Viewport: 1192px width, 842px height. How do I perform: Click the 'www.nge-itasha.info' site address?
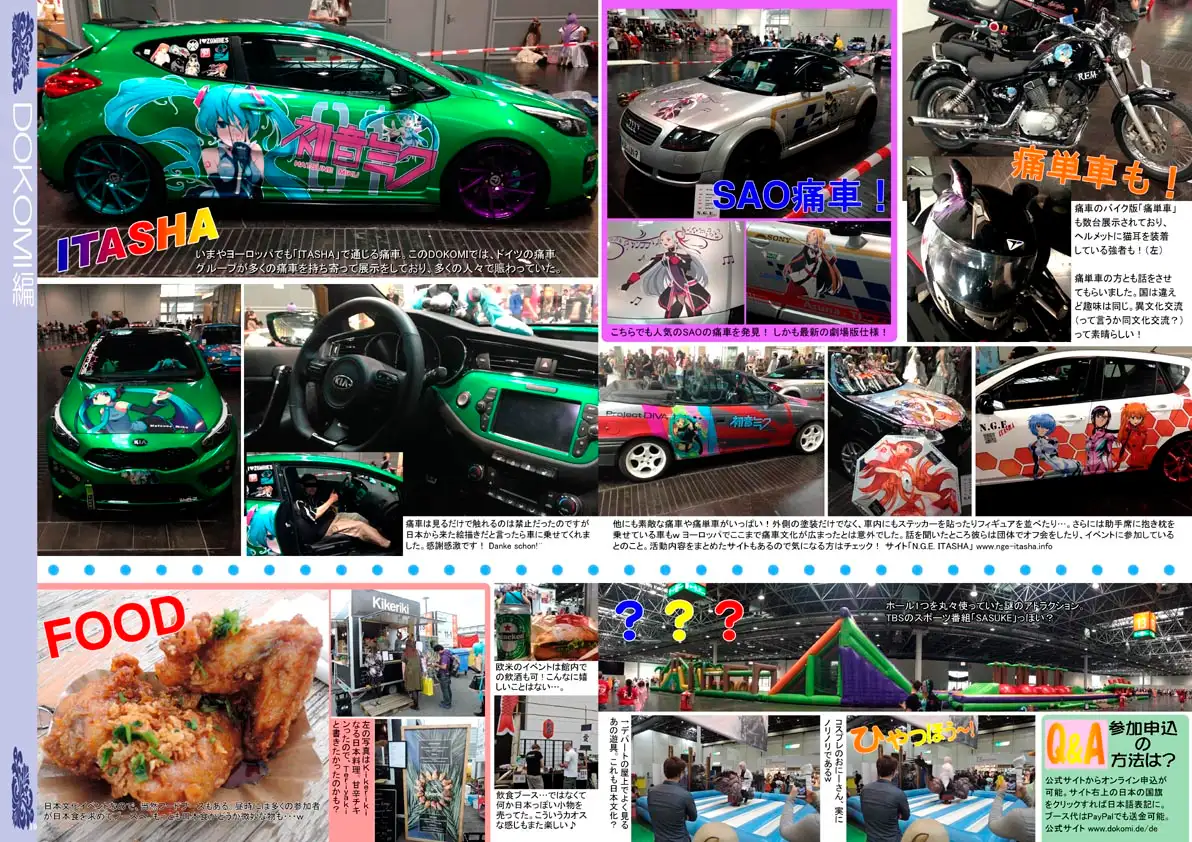1014,546
